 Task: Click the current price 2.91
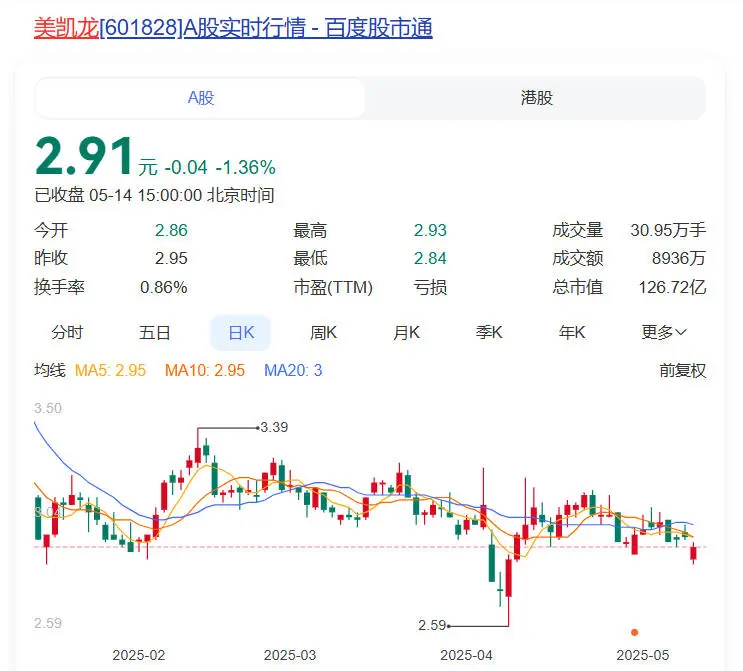(85, 156)
